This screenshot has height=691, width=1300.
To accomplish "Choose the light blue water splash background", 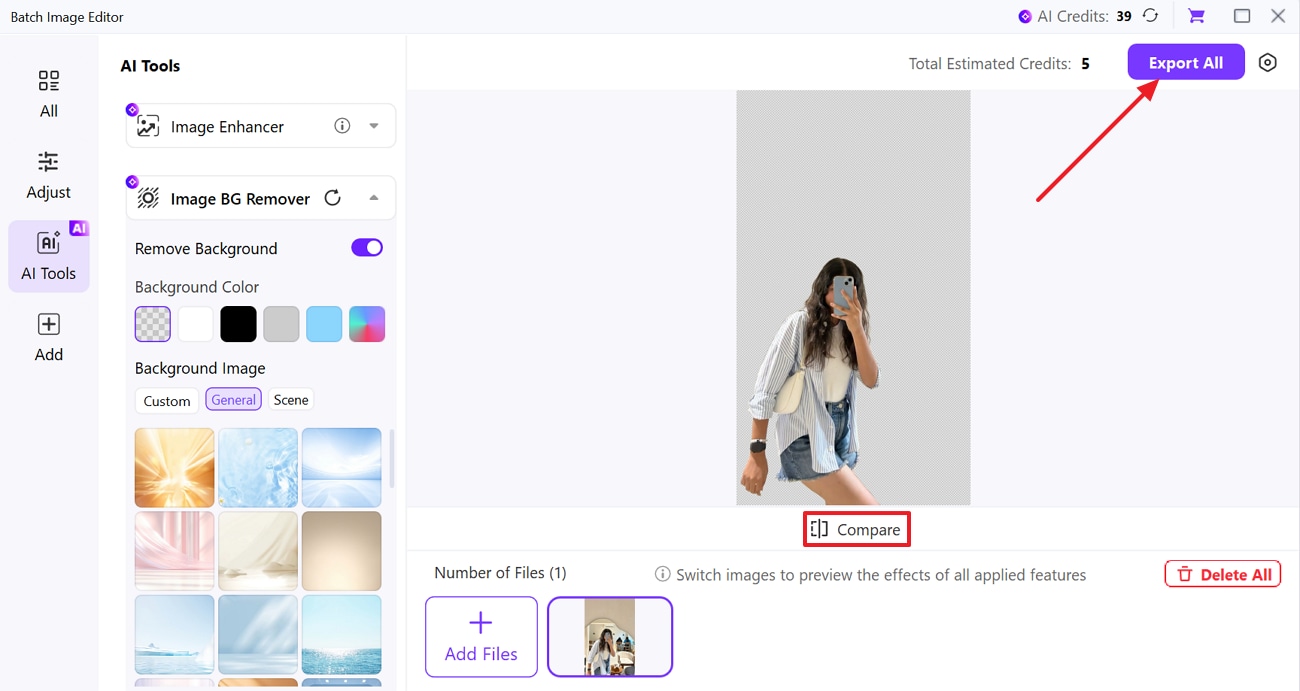I will pos(258,467).
